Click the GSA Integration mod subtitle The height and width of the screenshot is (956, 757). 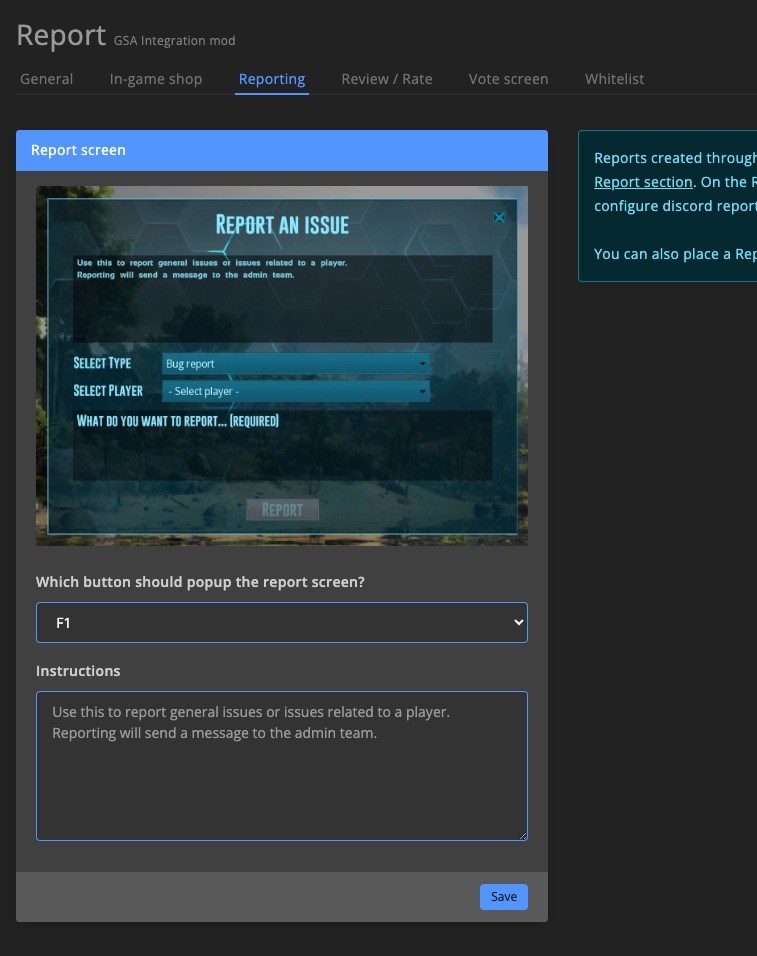tap(174, 41)
